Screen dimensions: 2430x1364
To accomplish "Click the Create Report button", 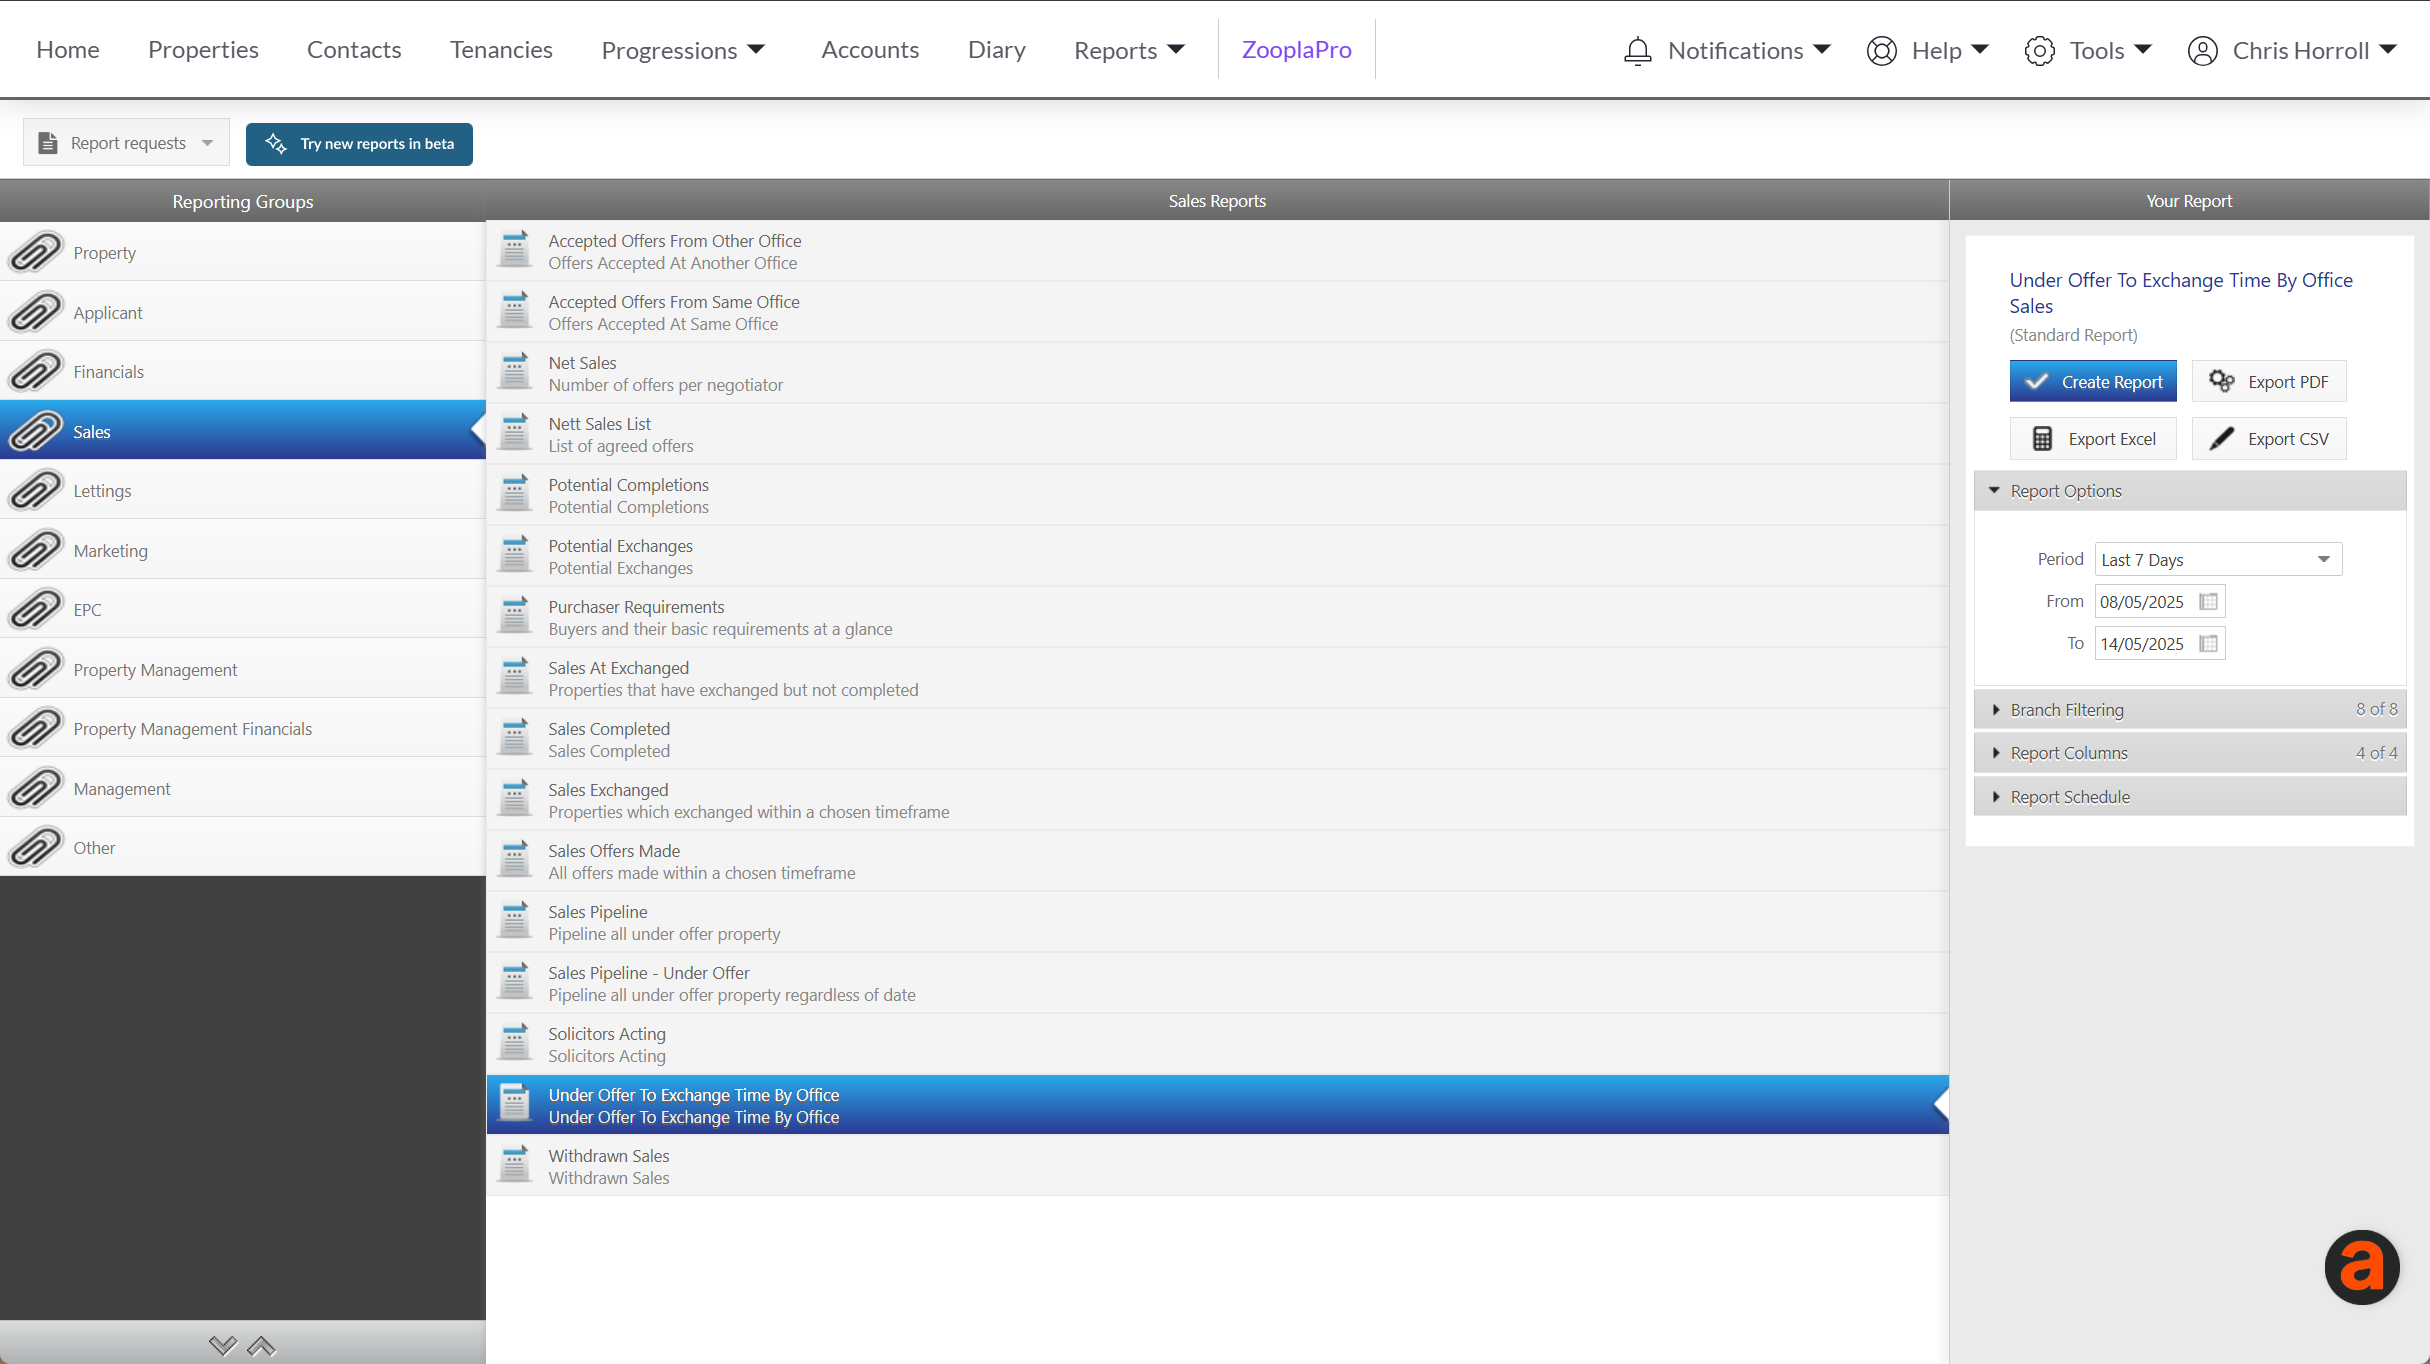I will tap(2093, 381).
